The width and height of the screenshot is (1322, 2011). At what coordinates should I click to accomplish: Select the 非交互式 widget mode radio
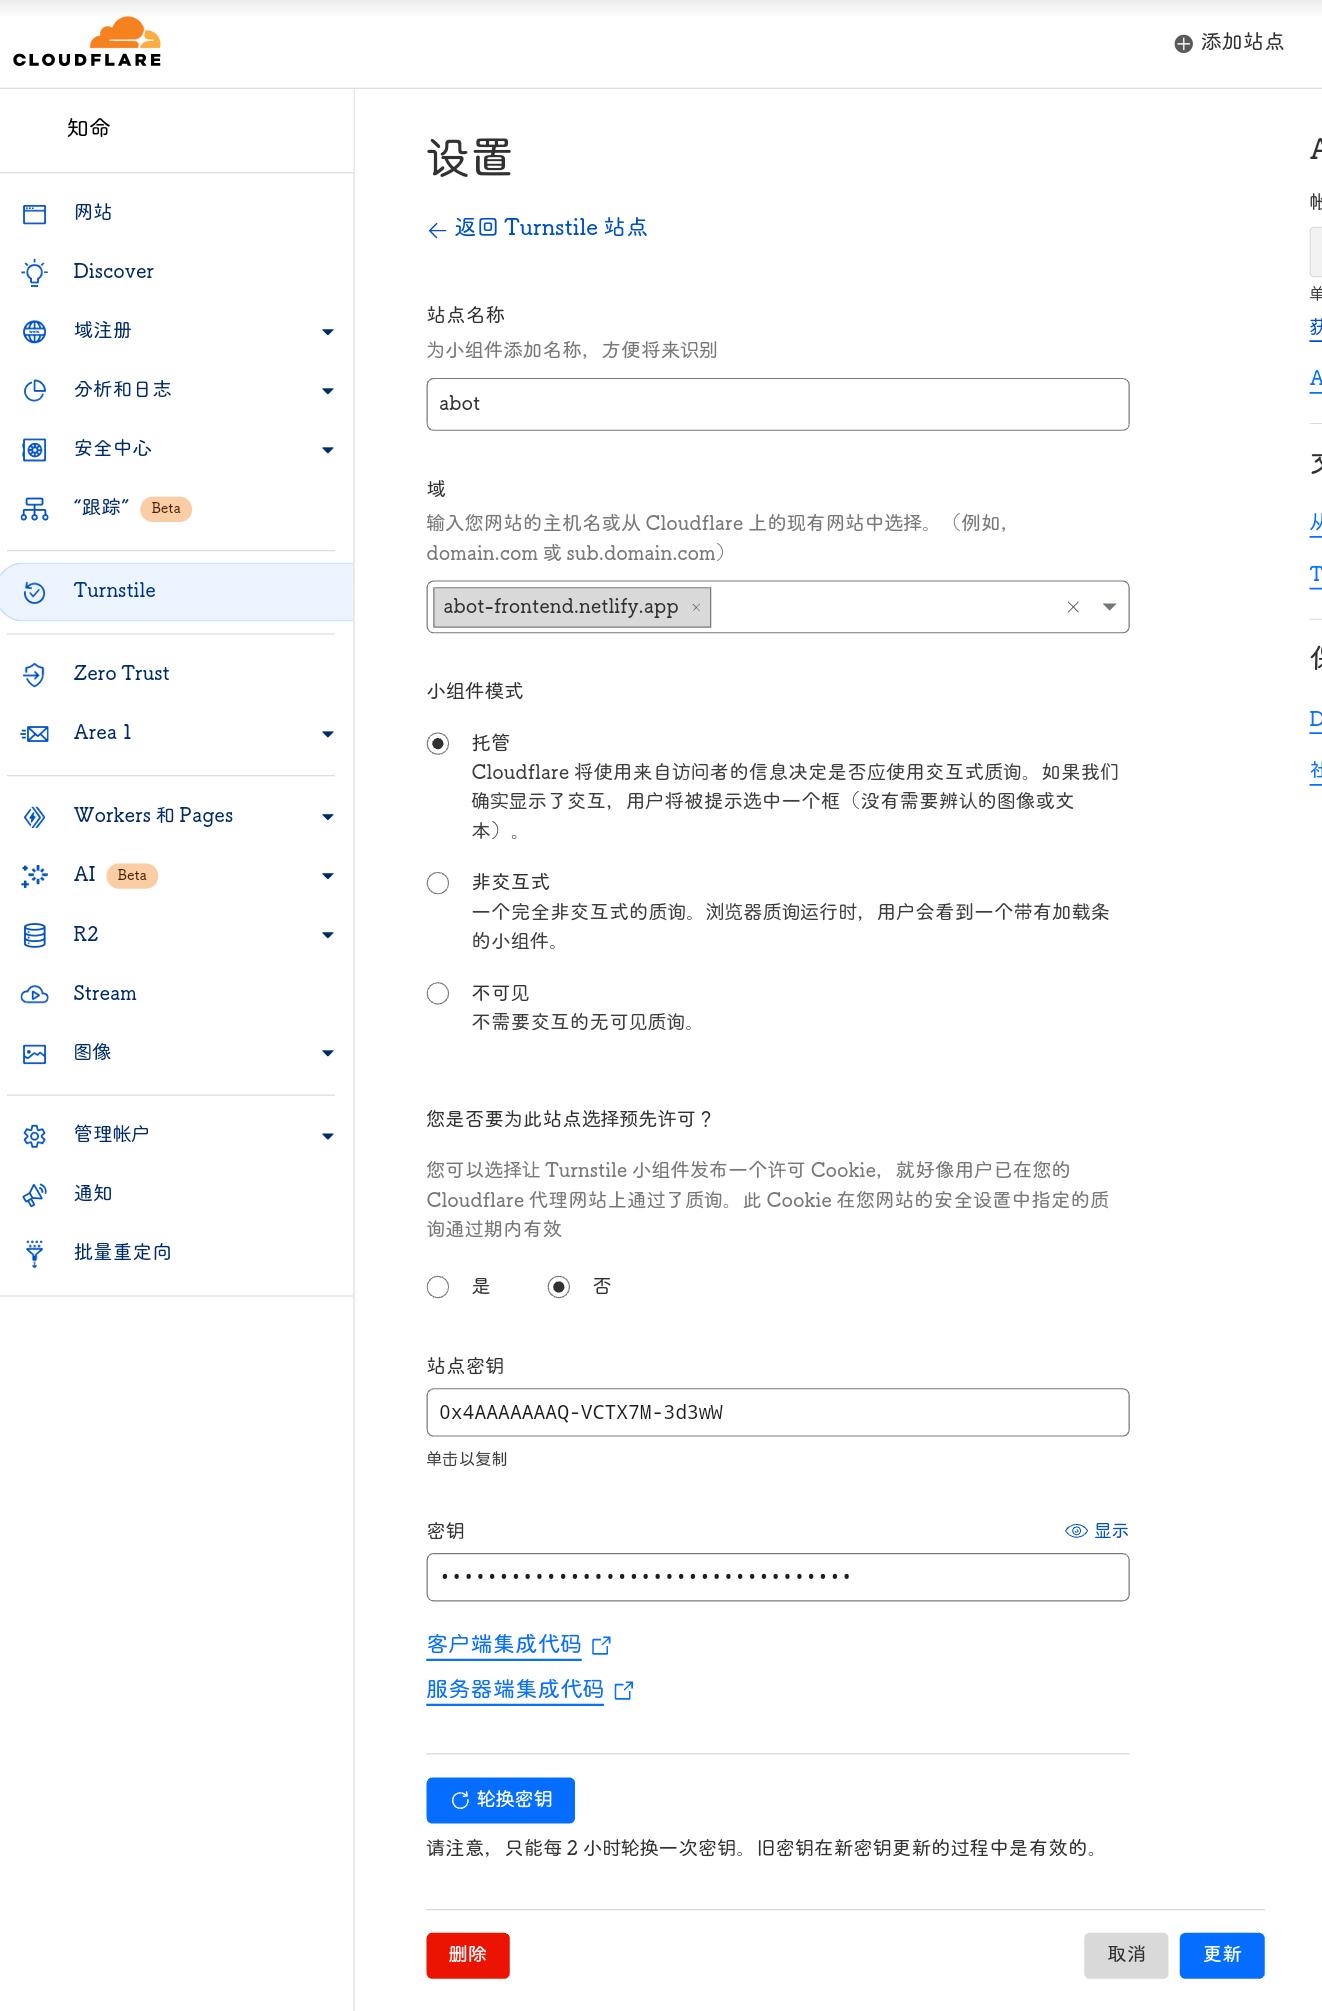[x=438, y=882]
